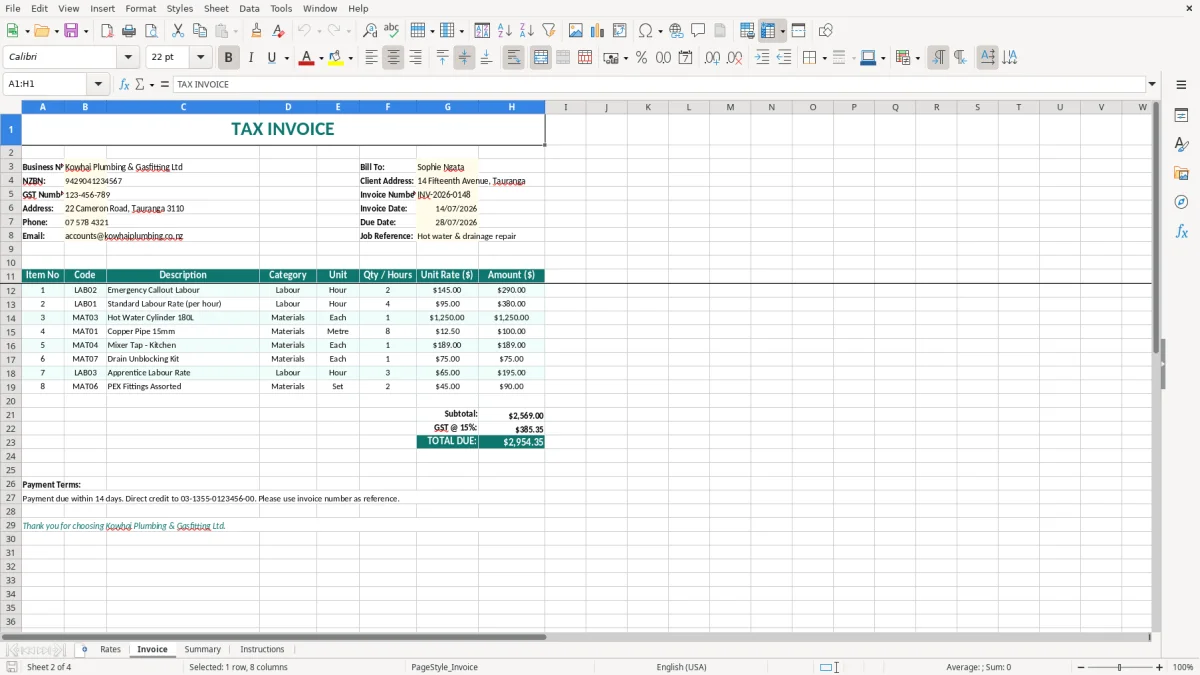Toggle Bold formatting

(x=229, y=58)
